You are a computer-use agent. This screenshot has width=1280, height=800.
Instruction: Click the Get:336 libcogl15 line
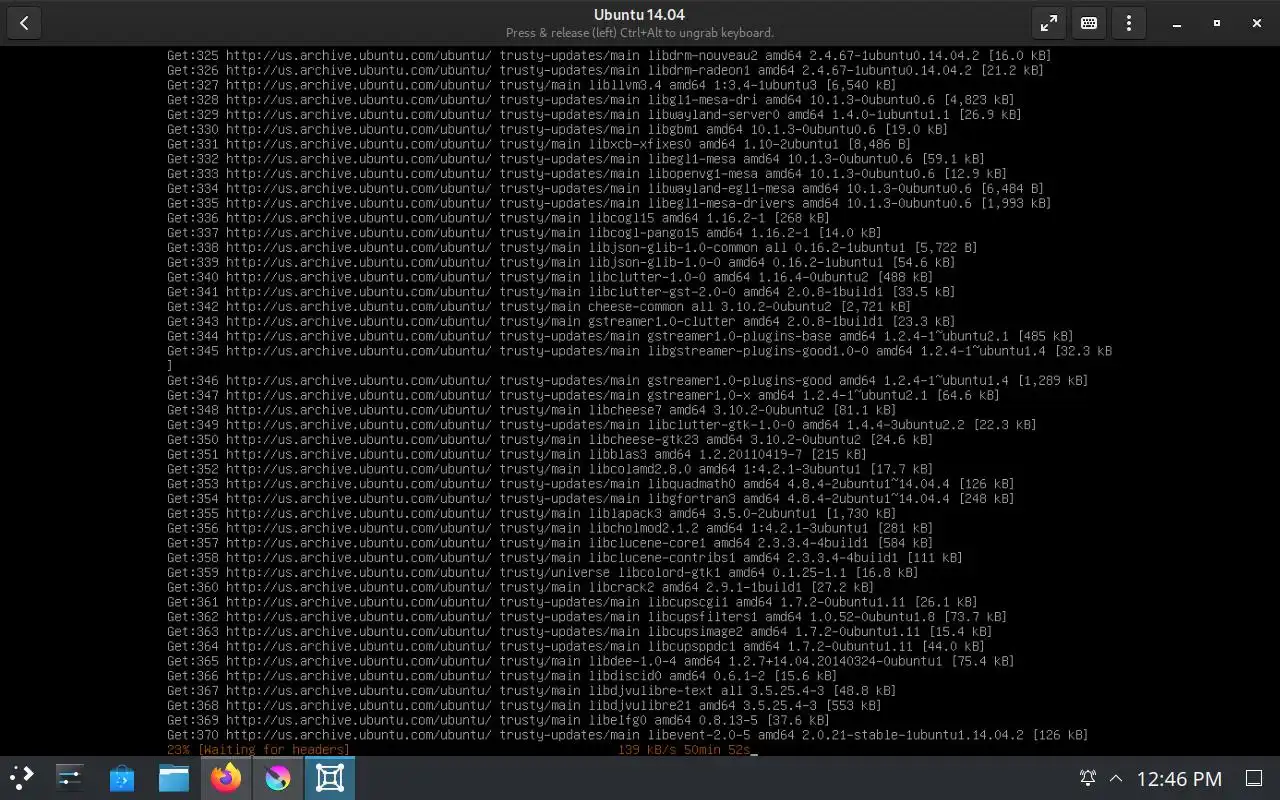498,218
